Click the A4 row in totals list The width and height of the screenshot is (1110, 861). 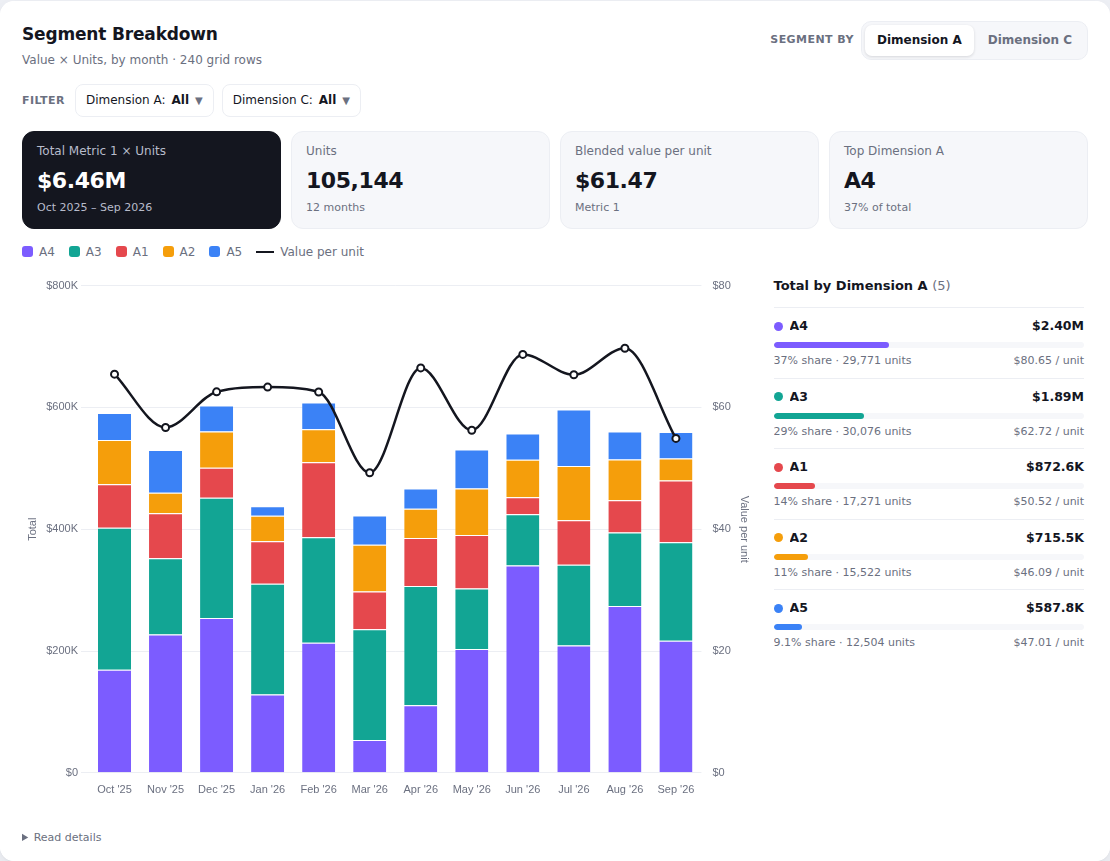pos(929,343)
